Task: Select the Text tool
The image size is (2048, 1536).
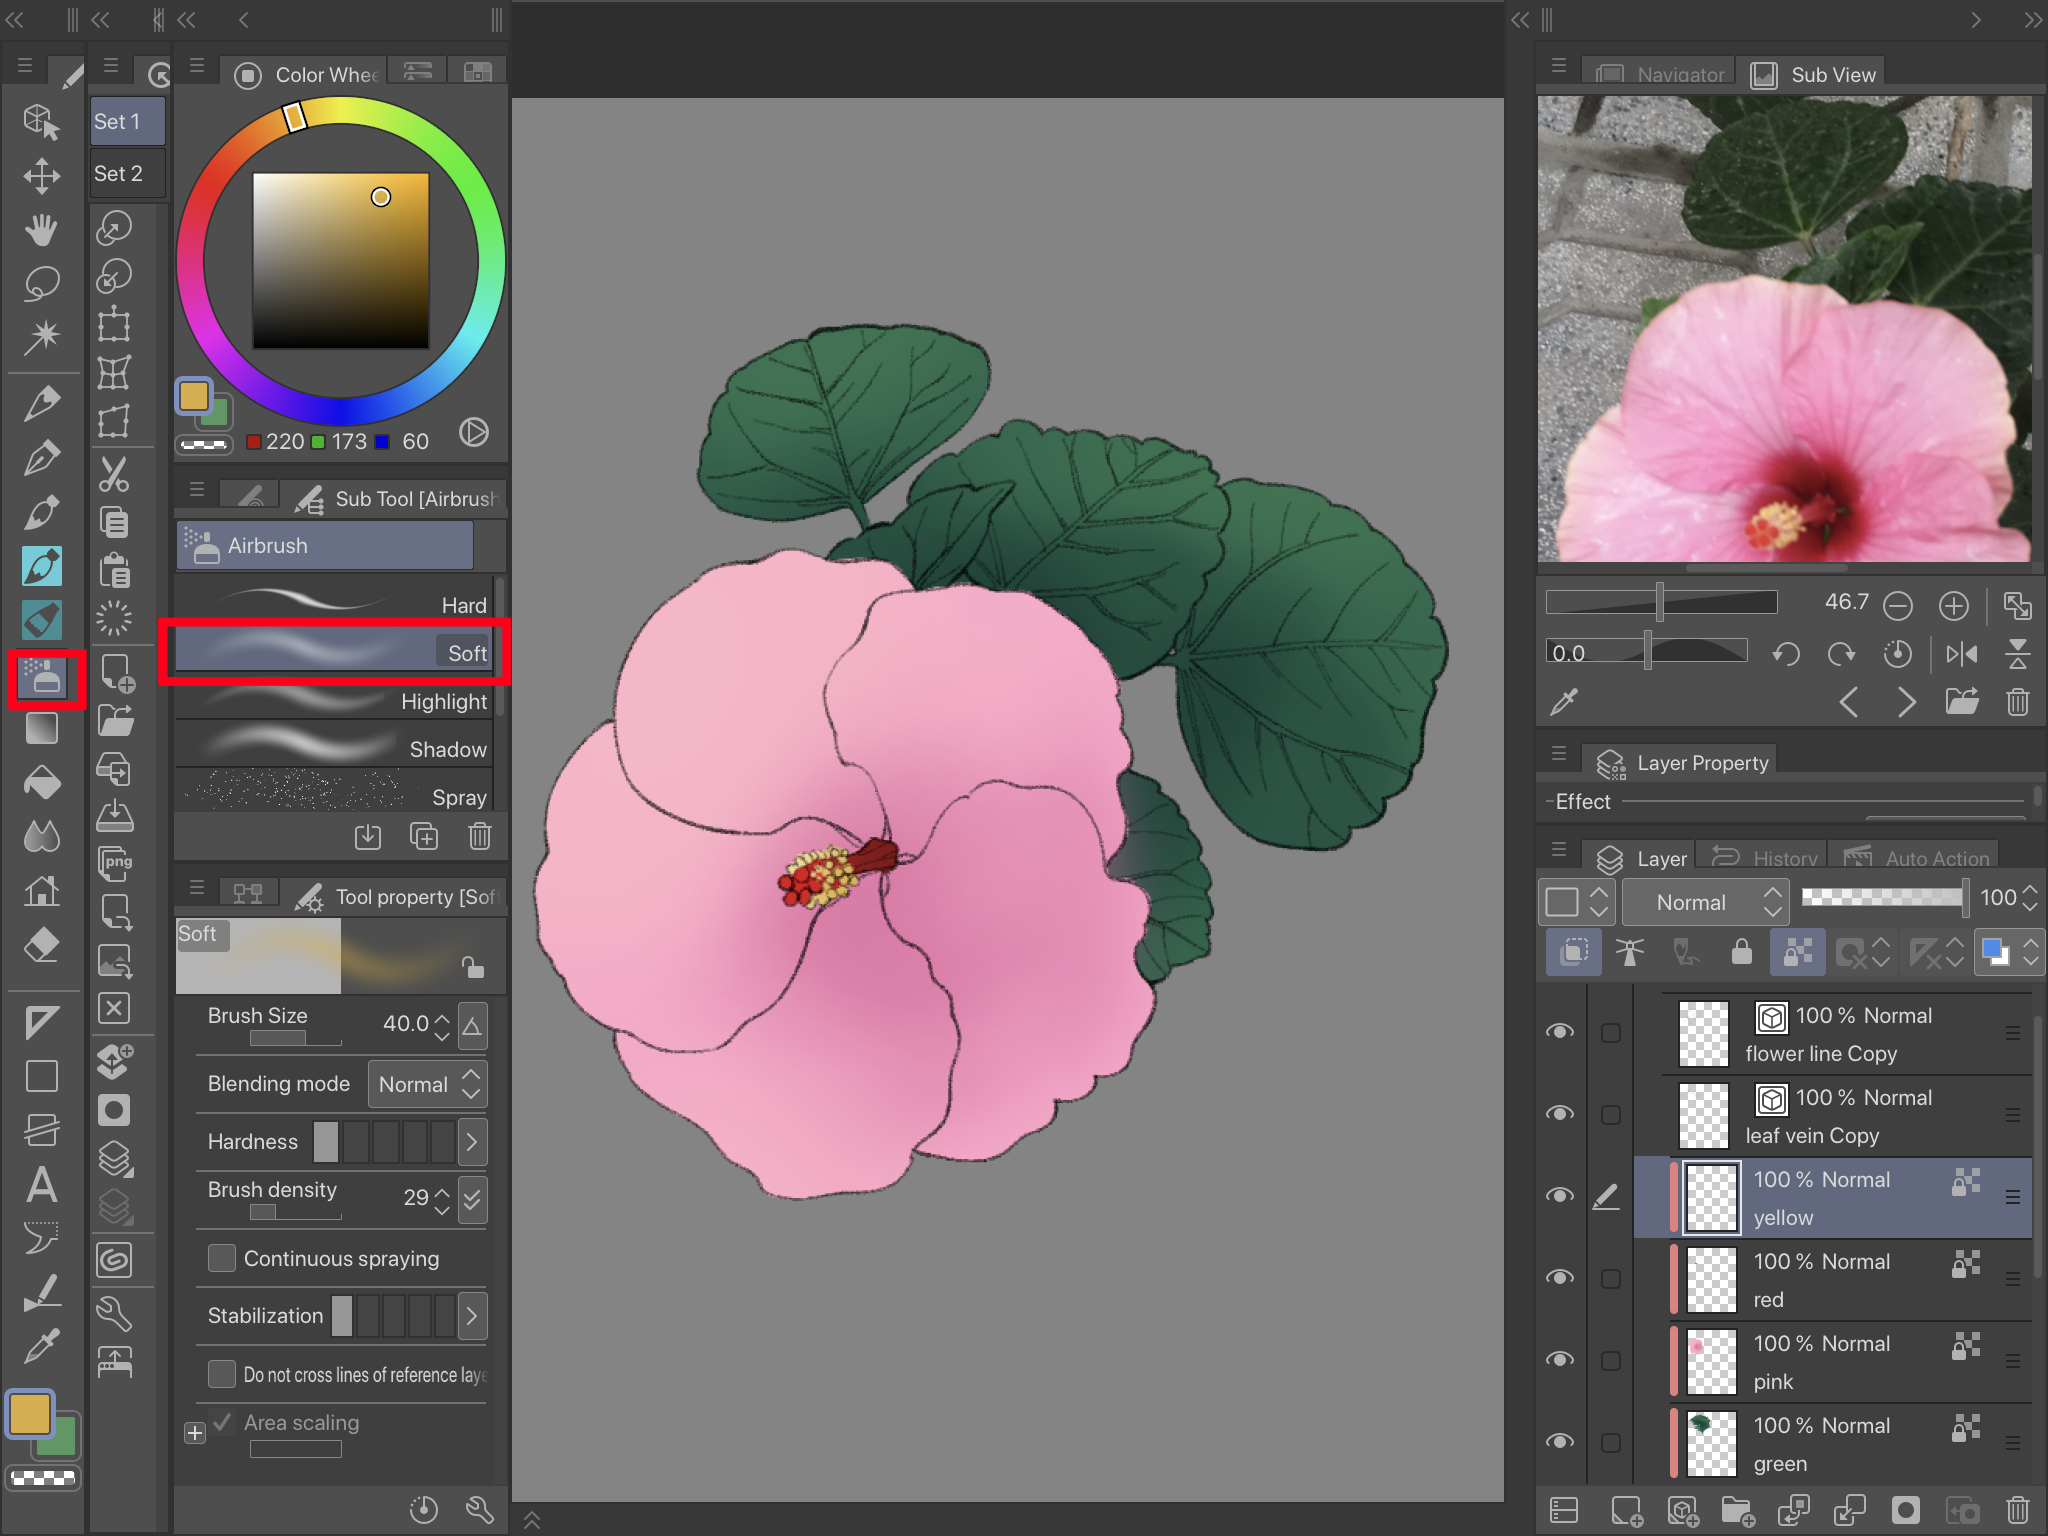Action: [41, 1186]
